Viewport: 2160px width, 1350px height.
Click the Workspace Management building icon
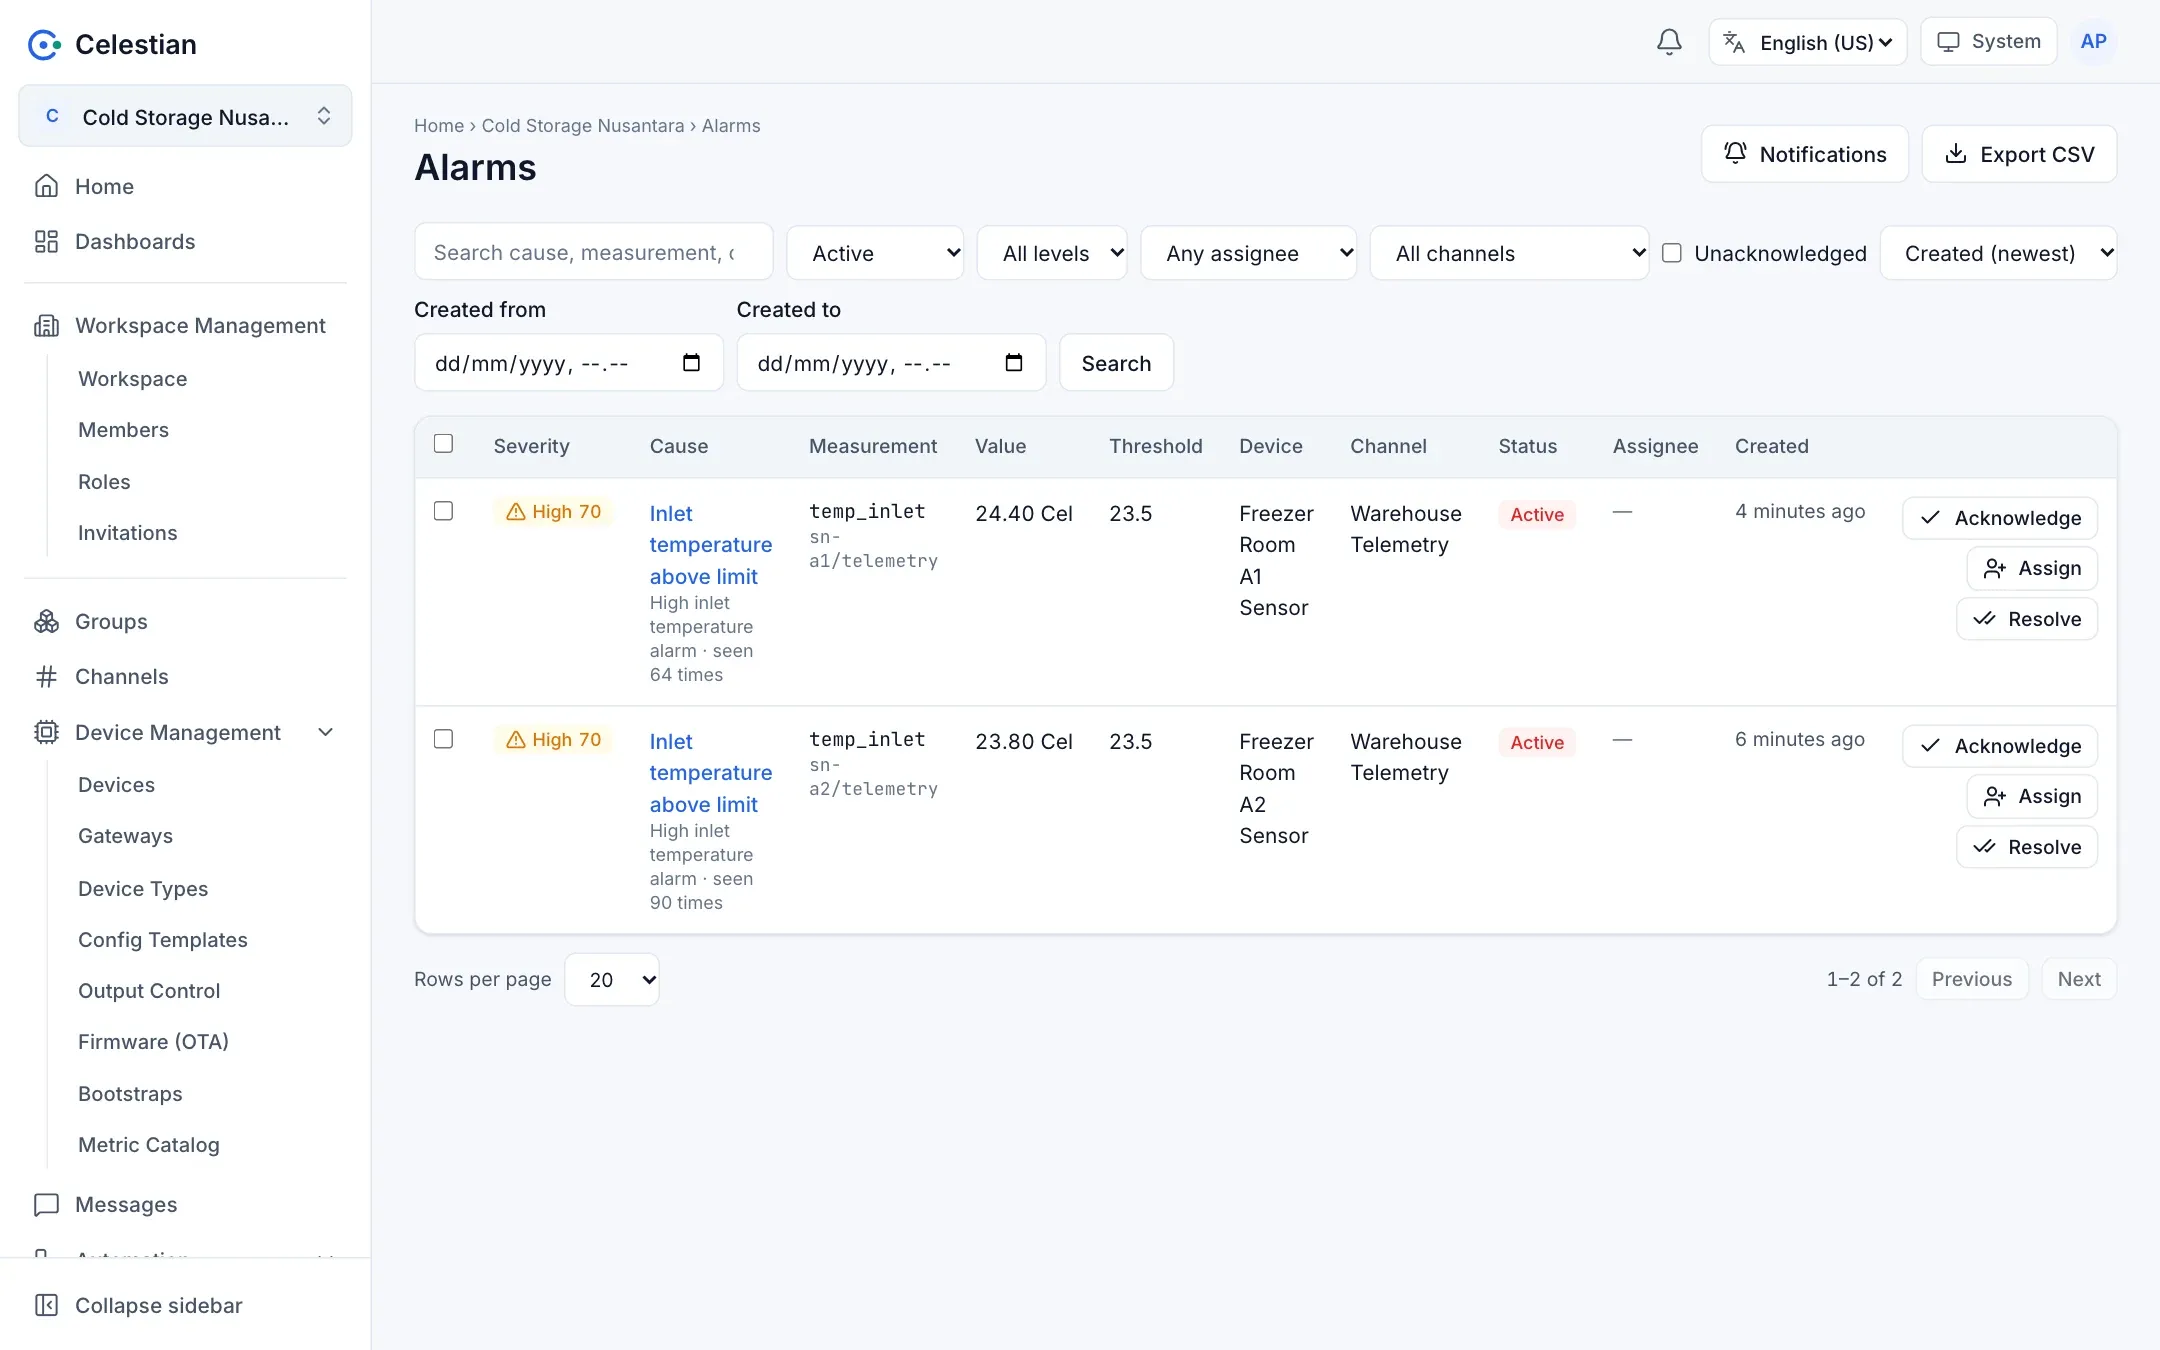pyautogui.click(x=46, y=325)
